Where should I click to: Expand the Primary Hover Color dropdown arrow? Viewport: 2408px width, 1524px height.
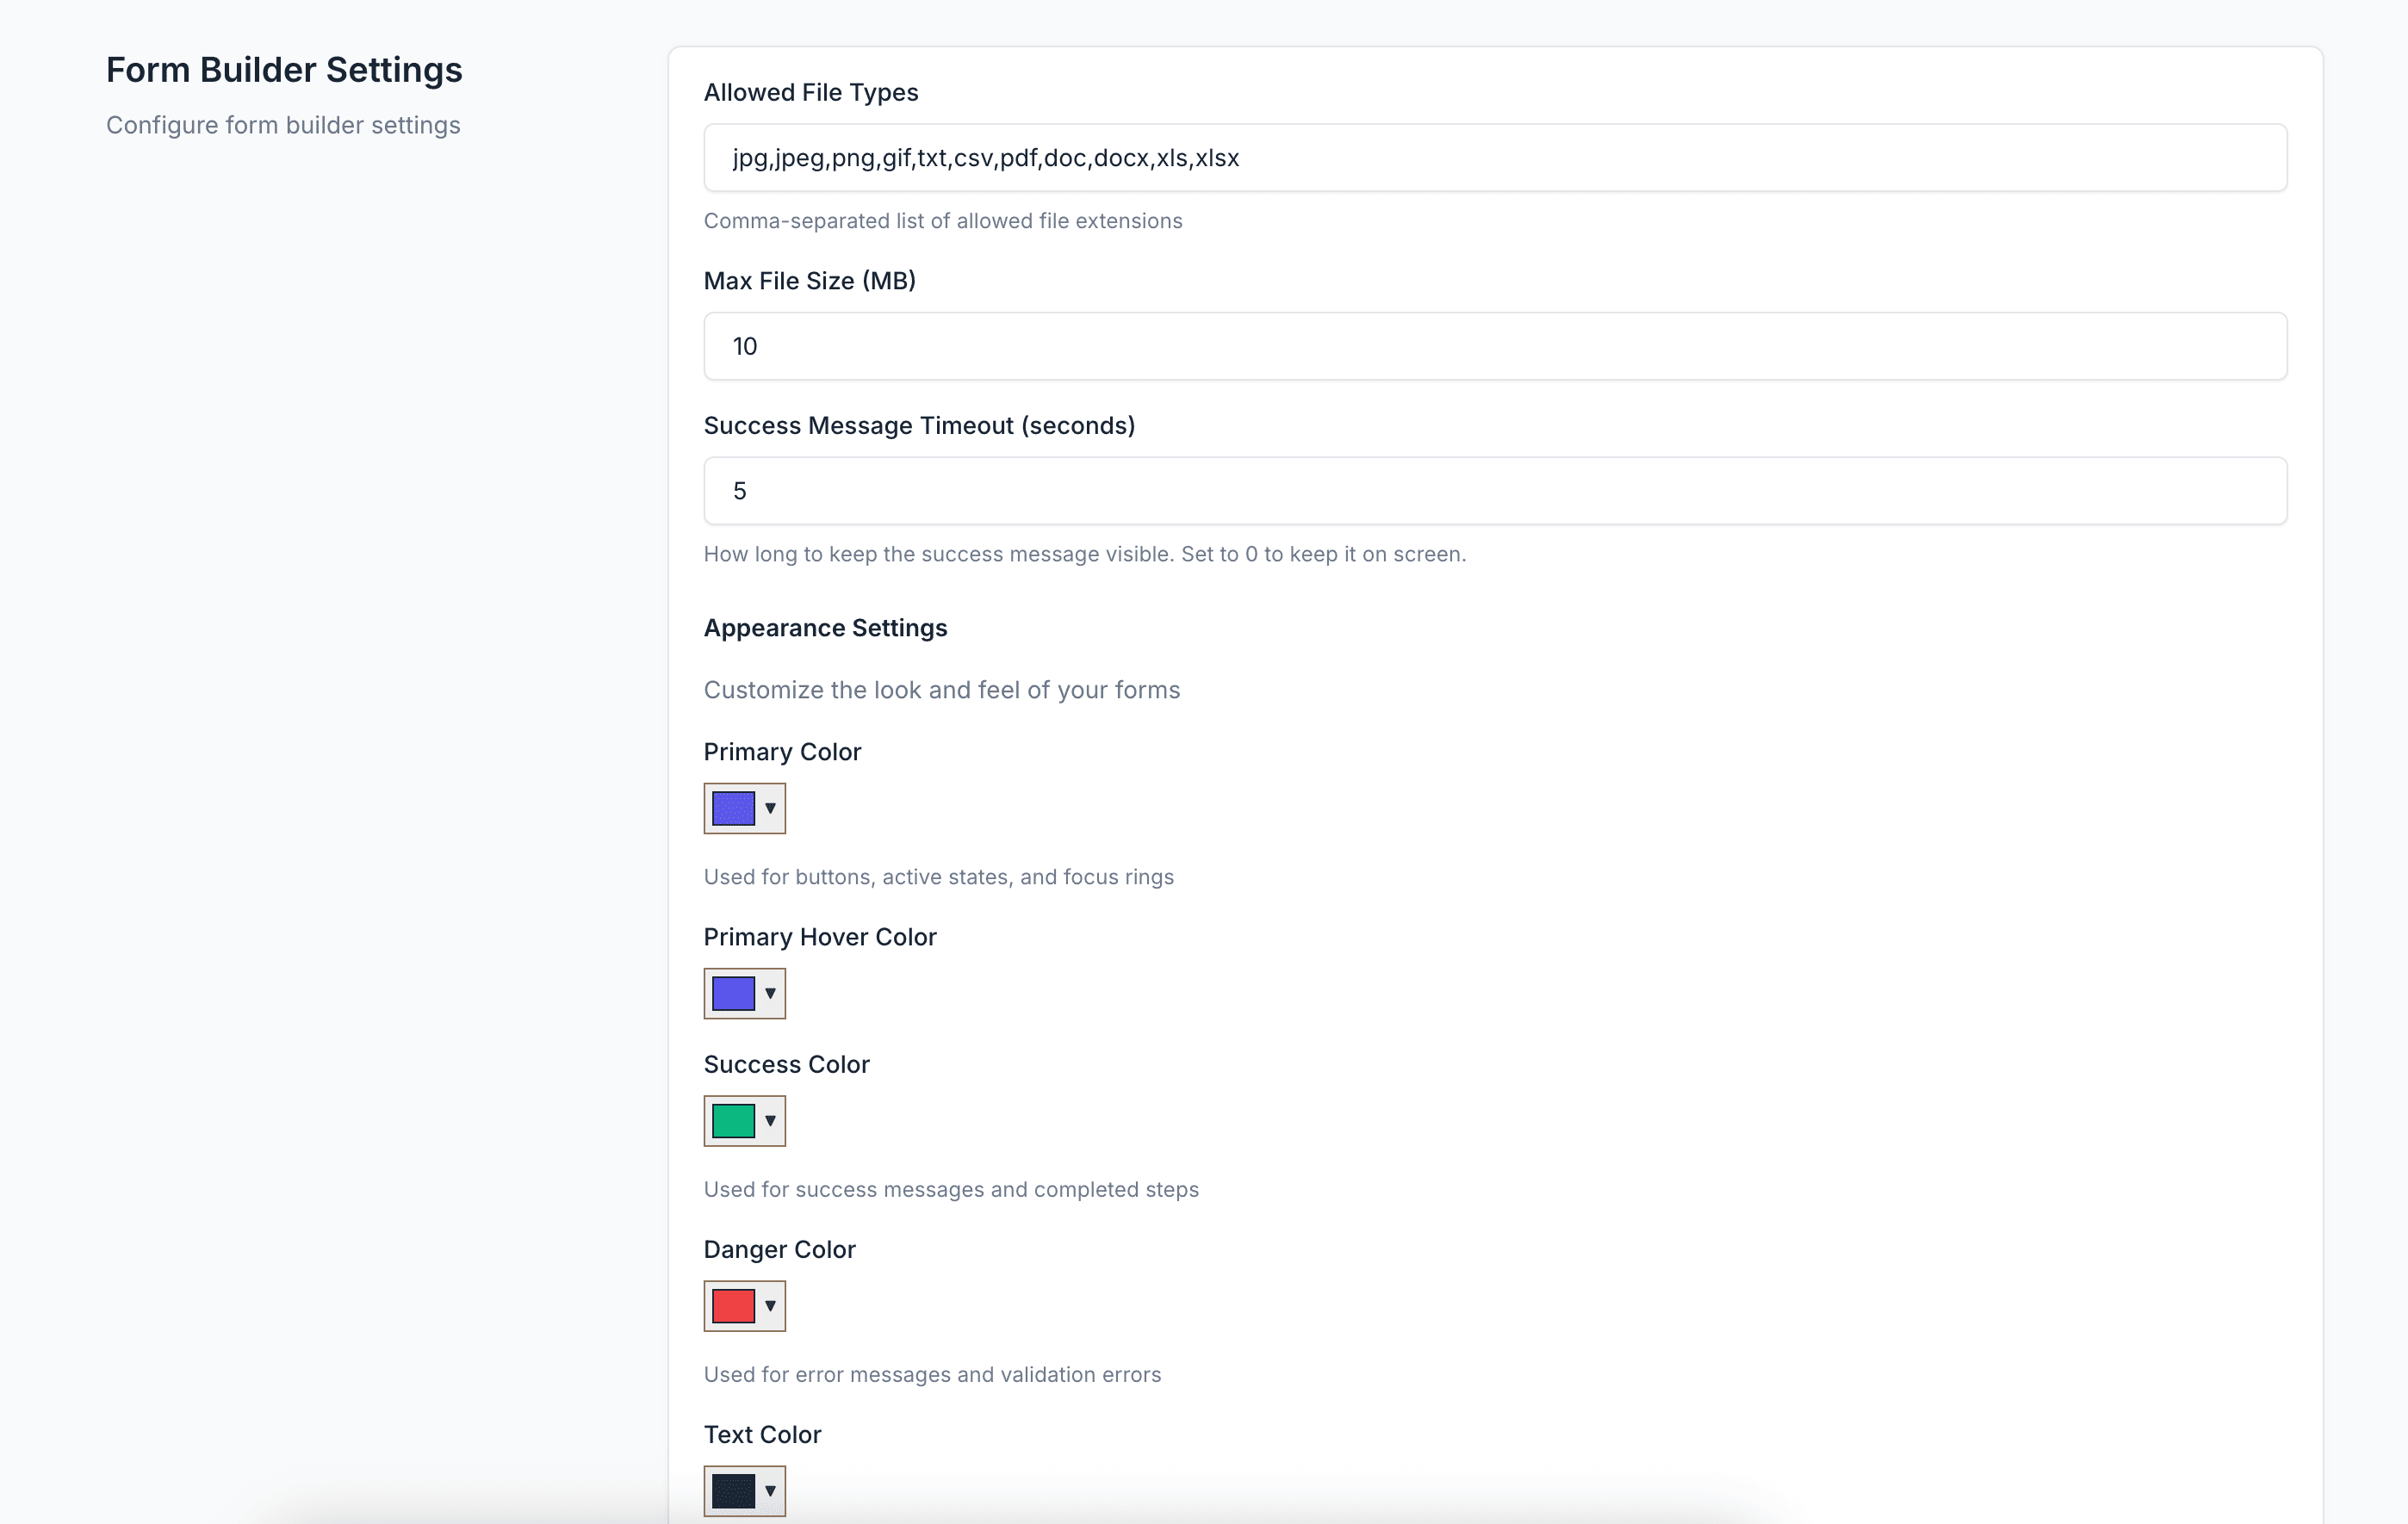point(770,993)
